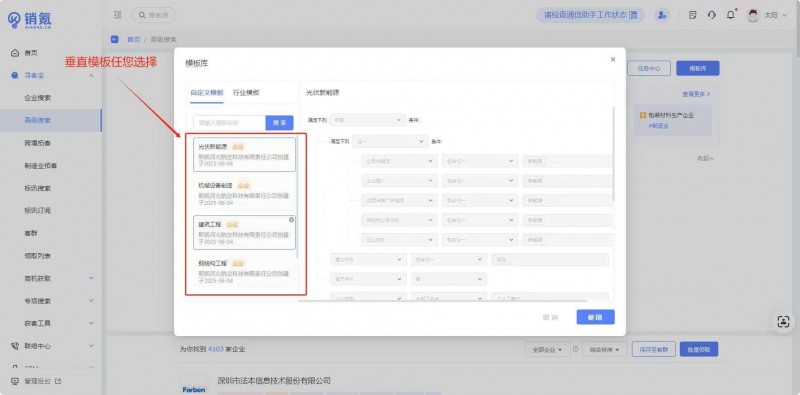The image size is (800, 395).
Task: Select the 光伏新能源 template card
Action: pyautogui.click(x=244, y=154)
